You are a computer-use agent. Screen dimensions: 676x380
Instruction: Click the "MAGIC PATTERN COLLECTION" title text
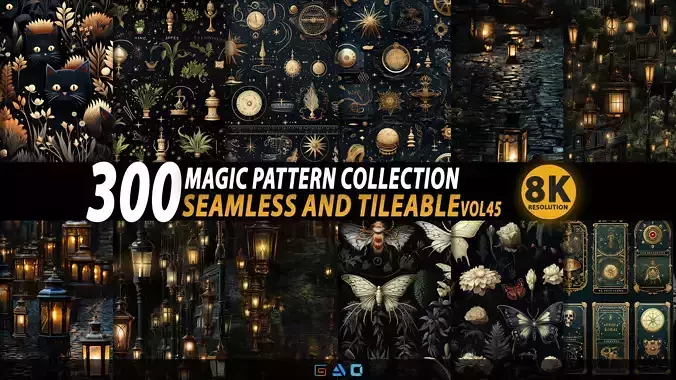(322, 178)
